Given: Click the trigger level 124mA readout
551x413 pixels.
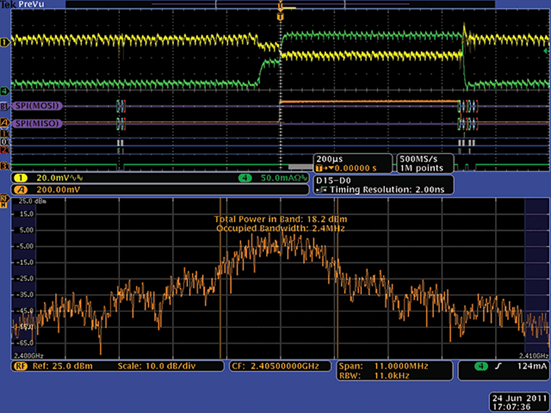Looking at the screenshot, I should pos(532,366).
